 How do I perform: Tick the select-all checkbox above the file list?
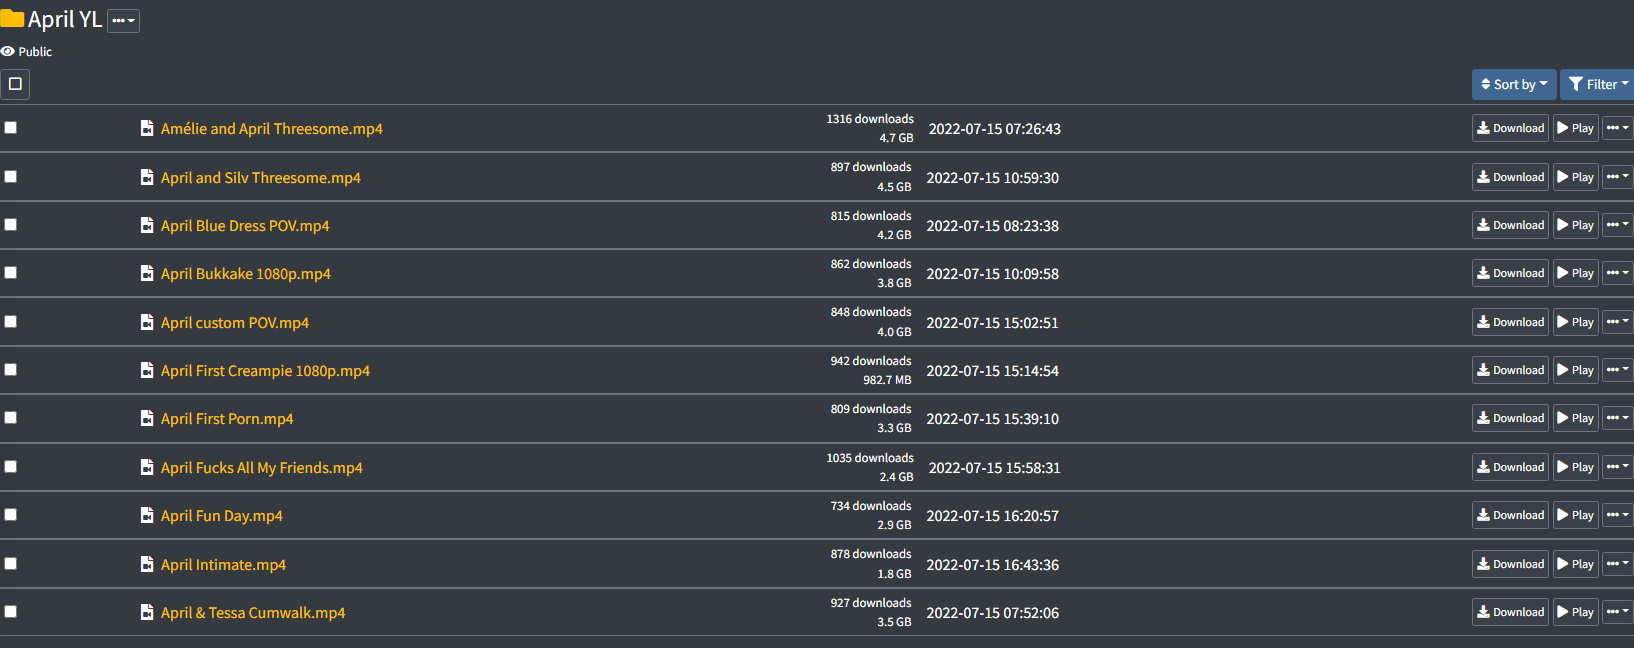click(15, 84)
